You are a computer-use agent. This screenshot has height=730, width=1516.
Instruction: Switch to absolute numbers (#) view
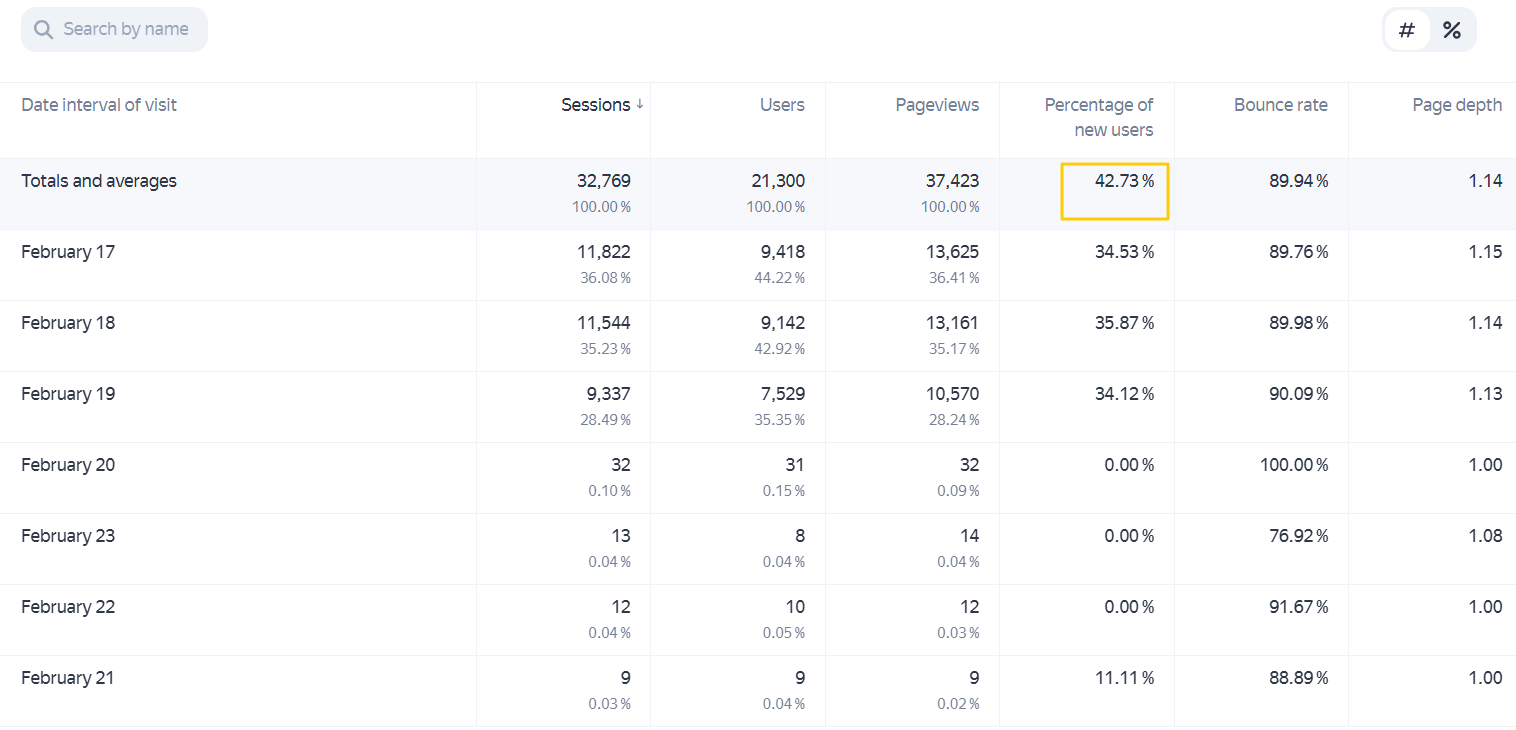[1407, 30]
